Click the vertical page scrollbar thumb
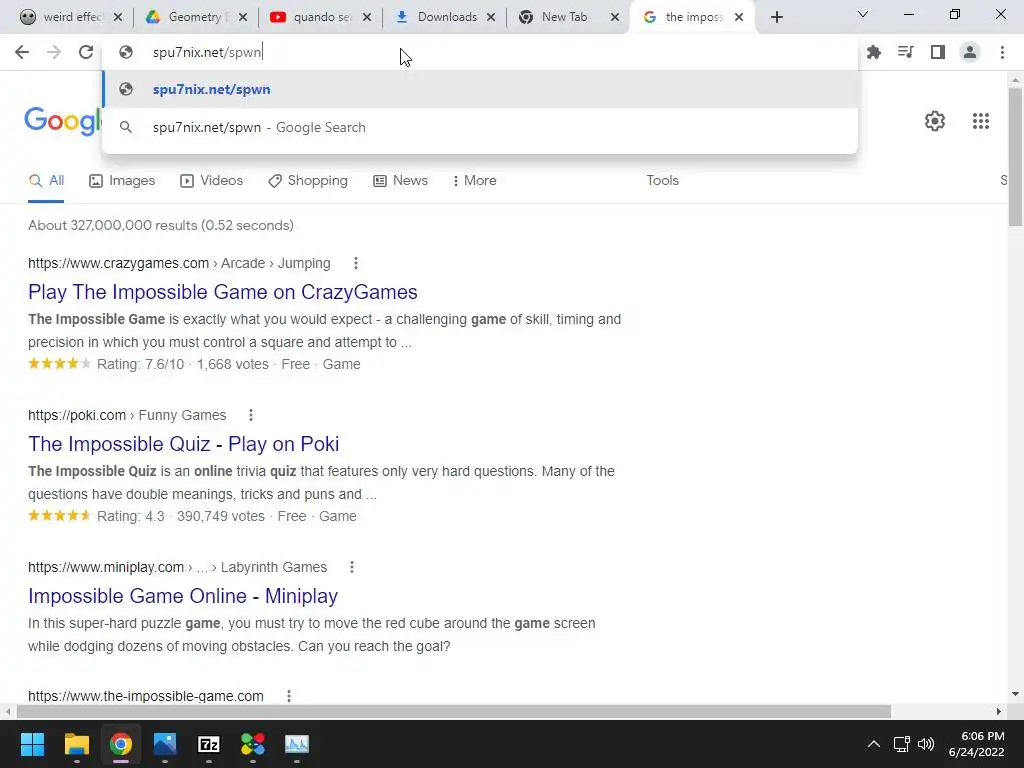The height and width of the screenshot is (768, 1024). (1015, 157)
